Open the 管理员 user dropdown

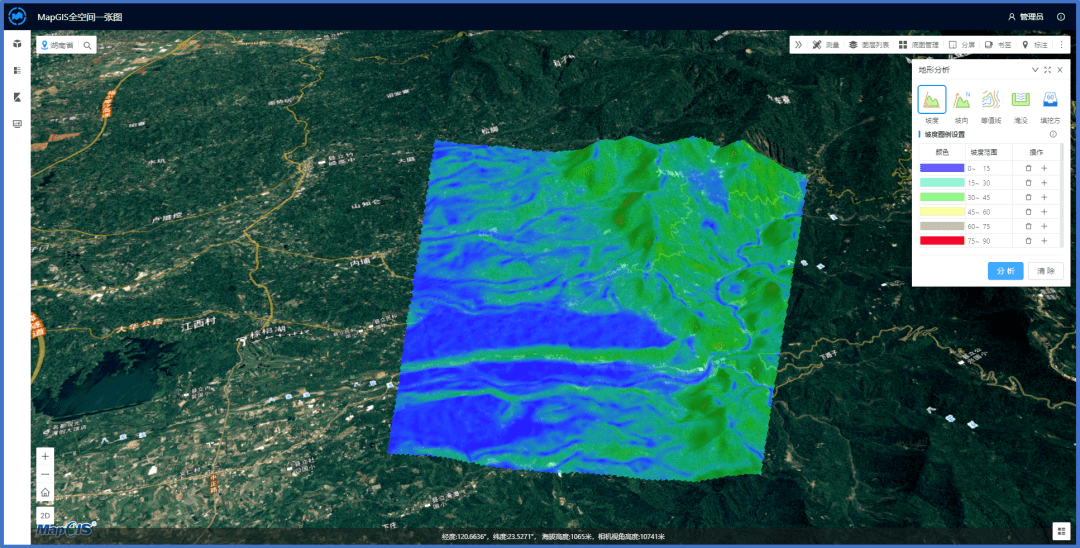[x=1026, y=17]
